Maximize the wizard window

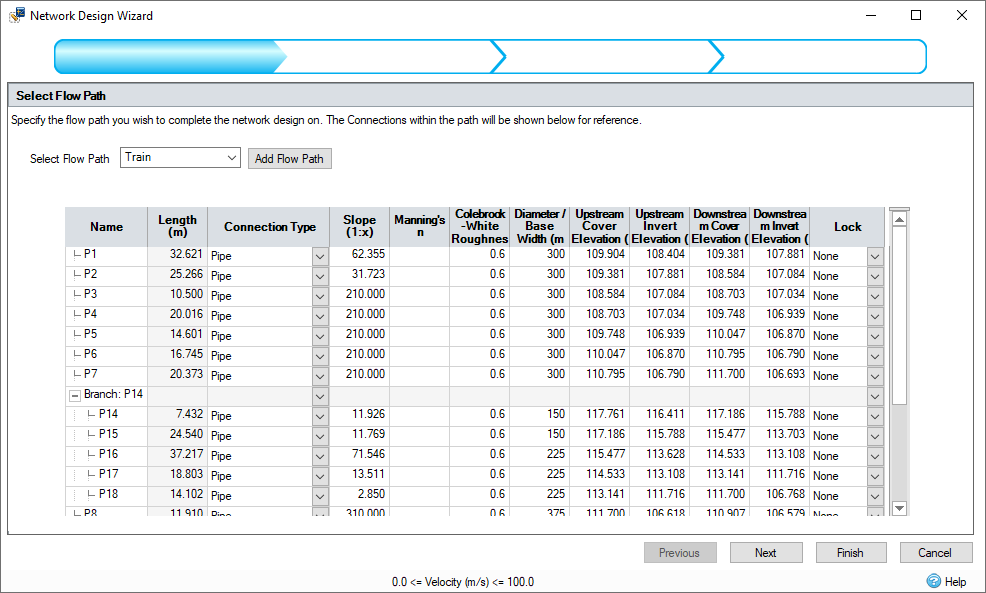click(916, 15)
